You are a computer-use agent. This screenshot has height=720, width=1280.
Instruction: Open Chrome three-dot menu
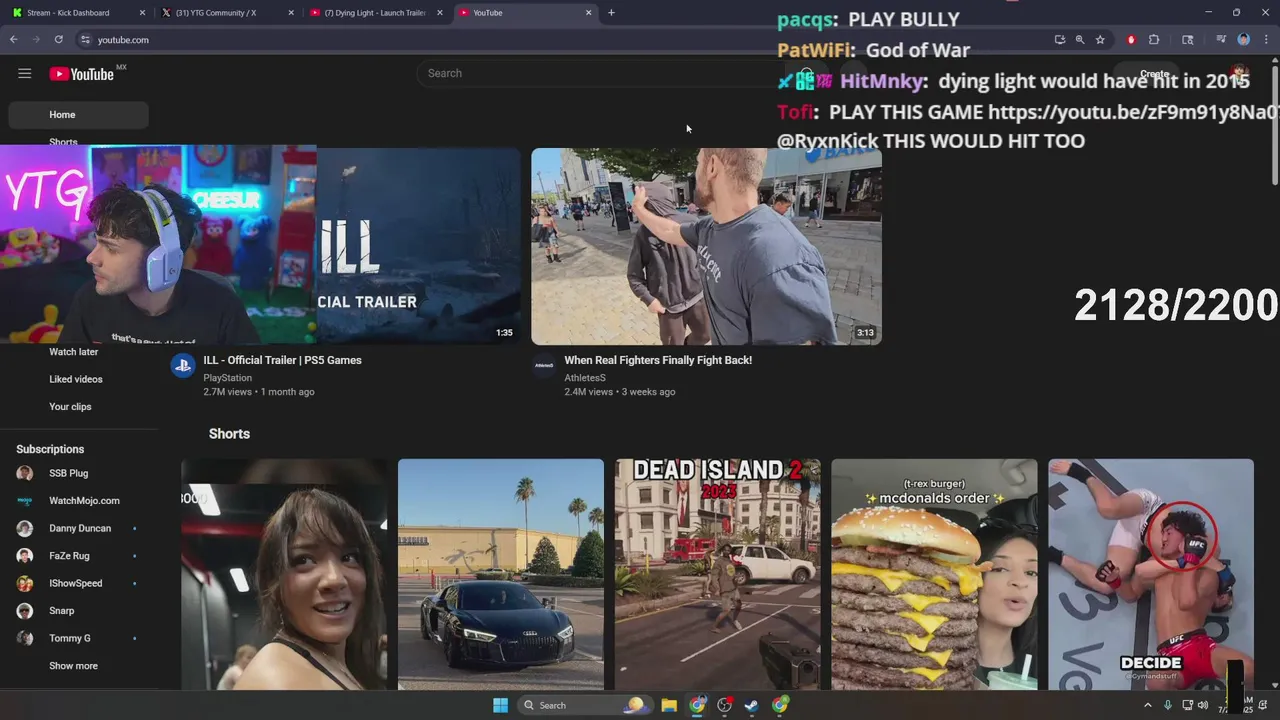pyautogui.click(x=1266, y=40)
